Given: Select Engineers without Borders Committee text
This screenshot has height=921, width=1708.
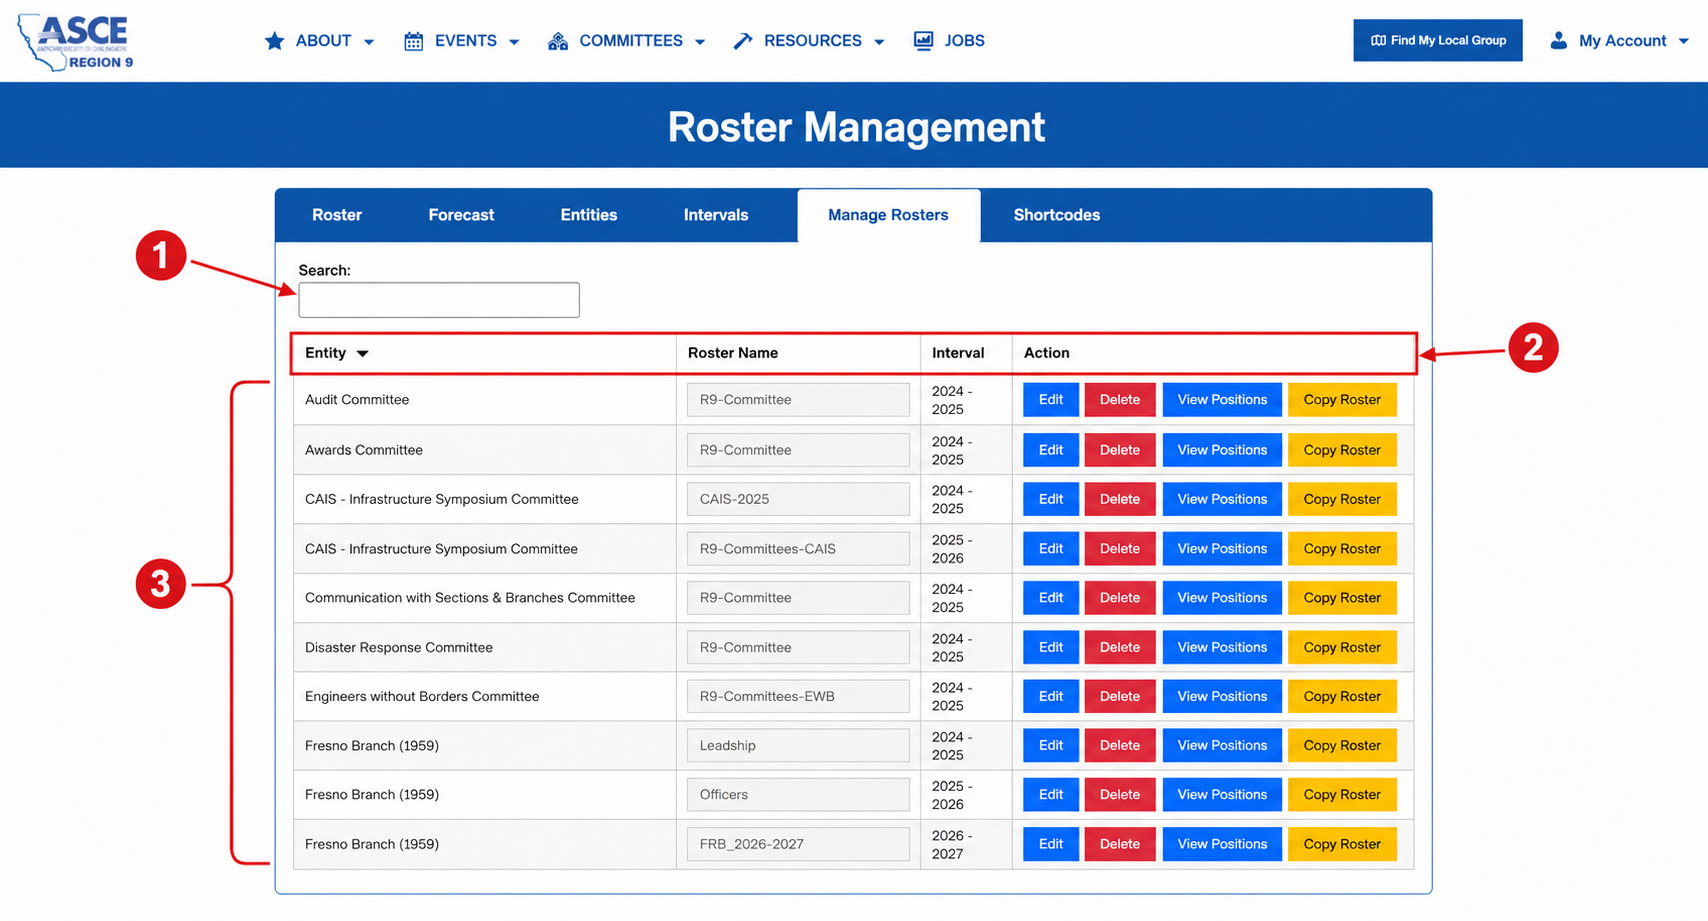Looking at the screenshot, I should pyautogui.click(x=422, y=697).
